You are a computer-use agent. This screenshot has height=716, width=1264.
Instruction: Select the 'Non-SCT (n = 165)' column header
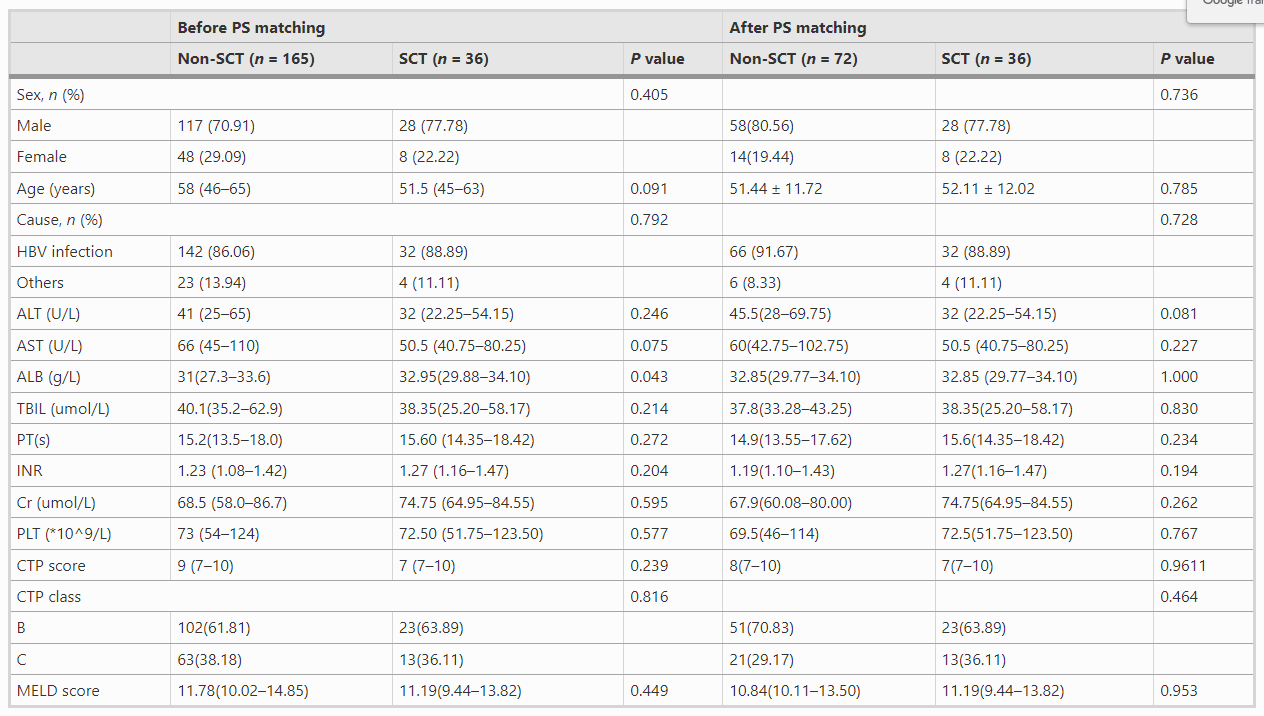pos(246,59)
